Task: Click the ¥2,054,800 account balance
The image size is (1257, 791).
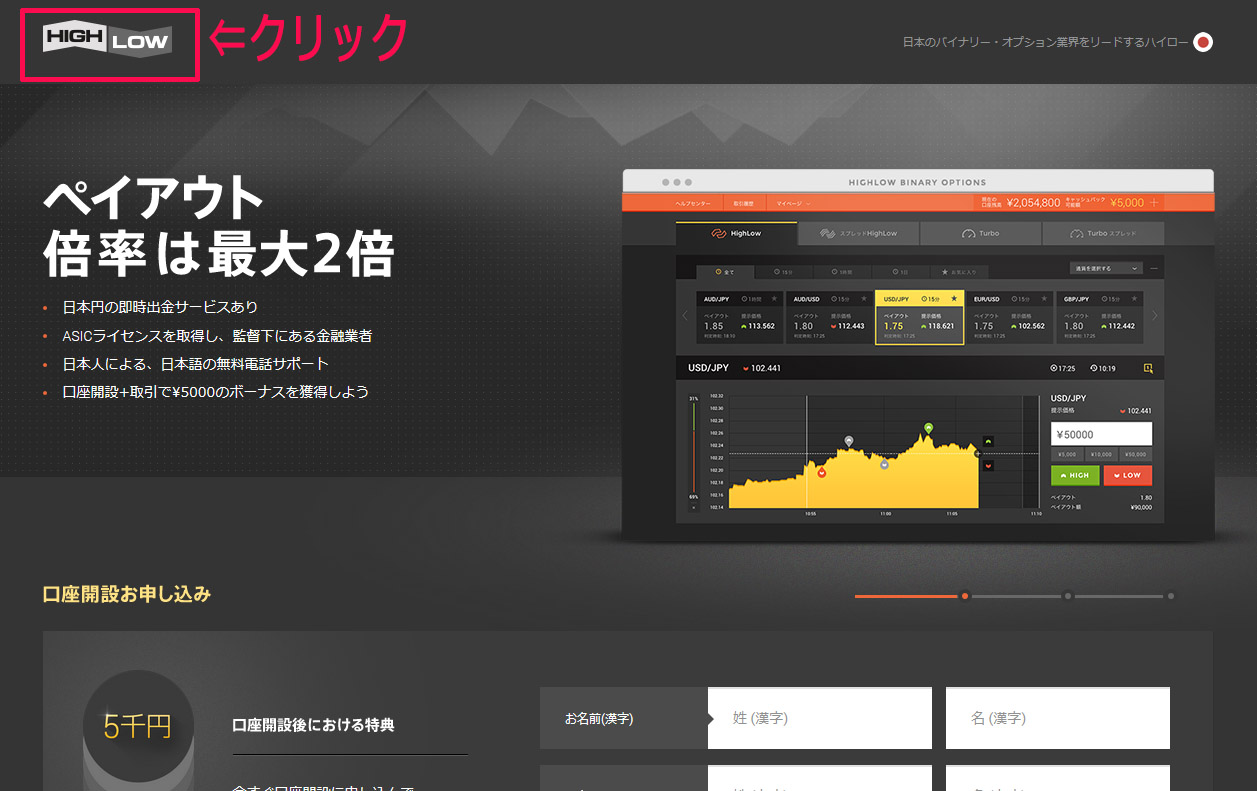Action: tap(1033, 202)
